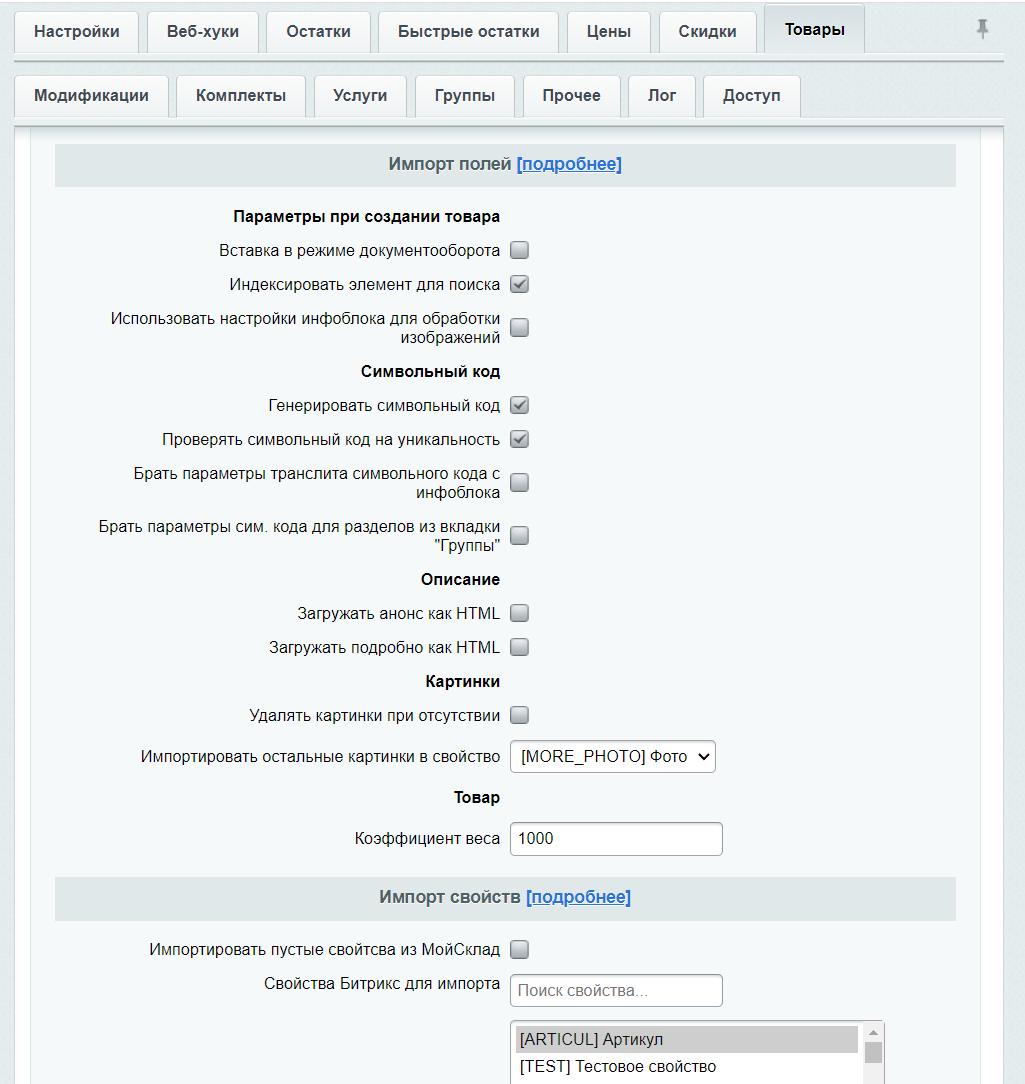1025x1084 pixels.
Task: Select the Группы sub-tab
Action: 465,96
